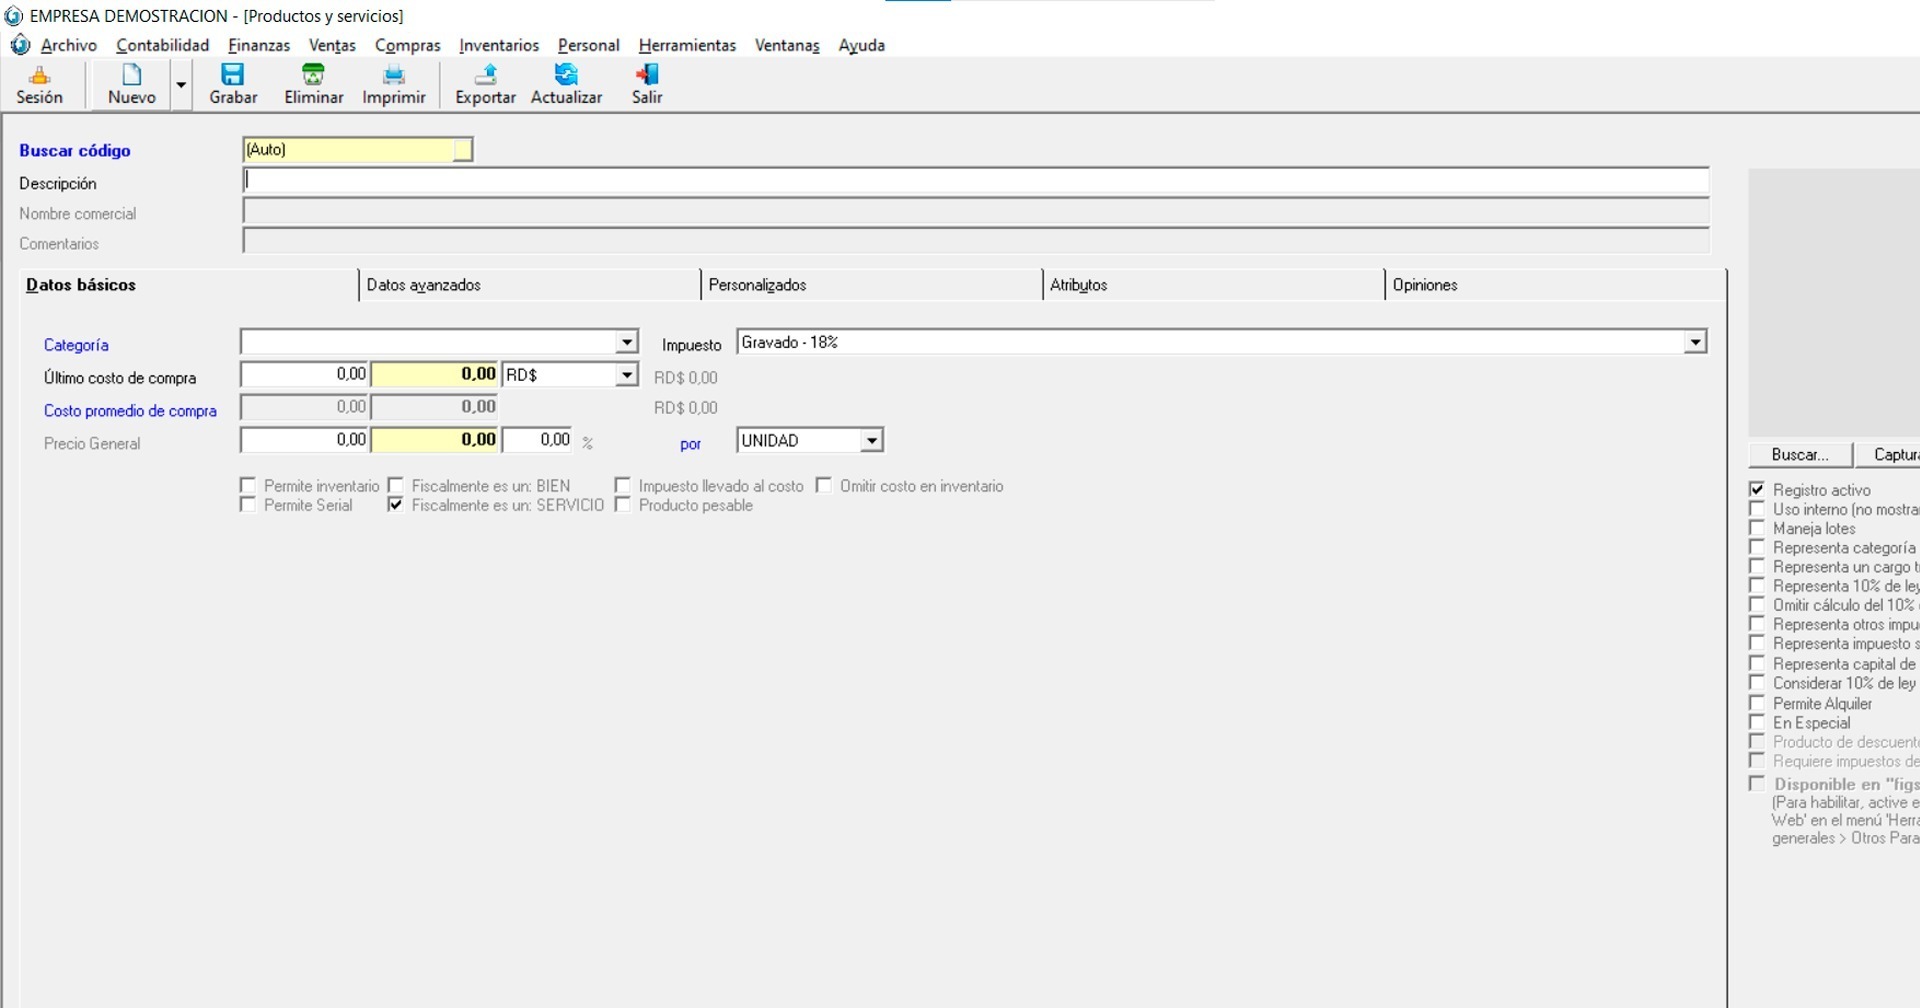Toggle the Registro activo checkbox
This screenshot has height=1008, width=1920.
point(1757,490)
